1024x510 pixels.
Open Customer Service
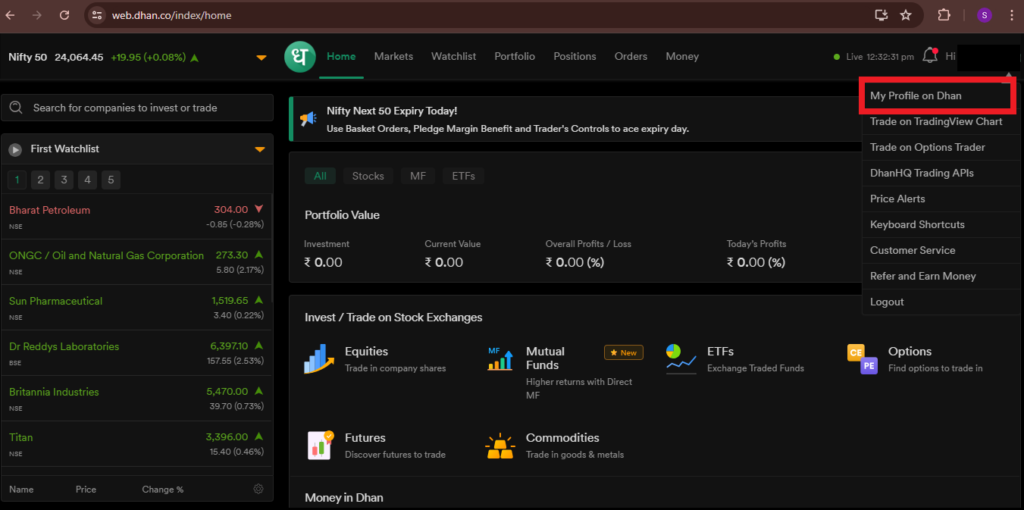pyautogui.click(x=940, y=250)
